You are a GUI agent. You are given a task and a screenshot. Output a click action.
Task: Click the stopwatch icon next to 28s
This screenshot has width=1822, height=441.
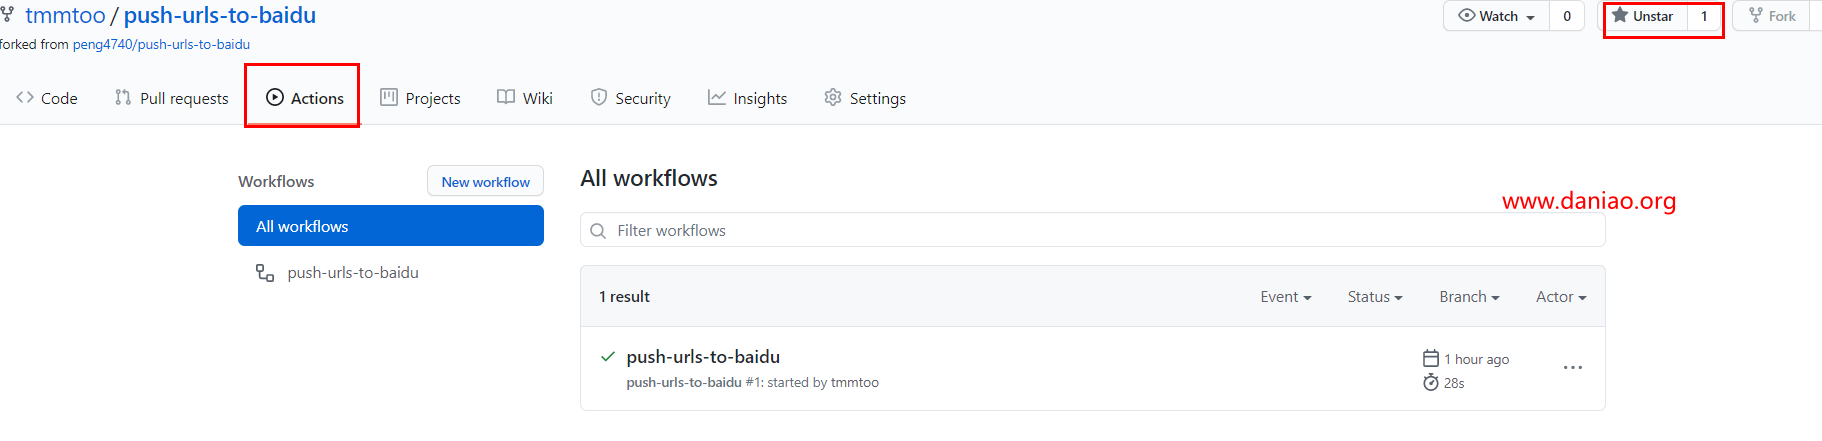pos(1431,383)
